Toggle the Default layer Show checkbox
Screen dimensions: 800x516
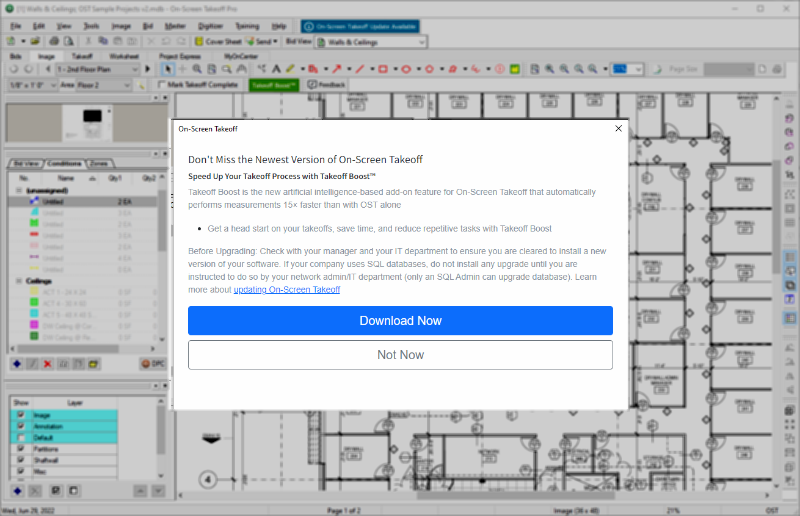click(x=21, y=437)
